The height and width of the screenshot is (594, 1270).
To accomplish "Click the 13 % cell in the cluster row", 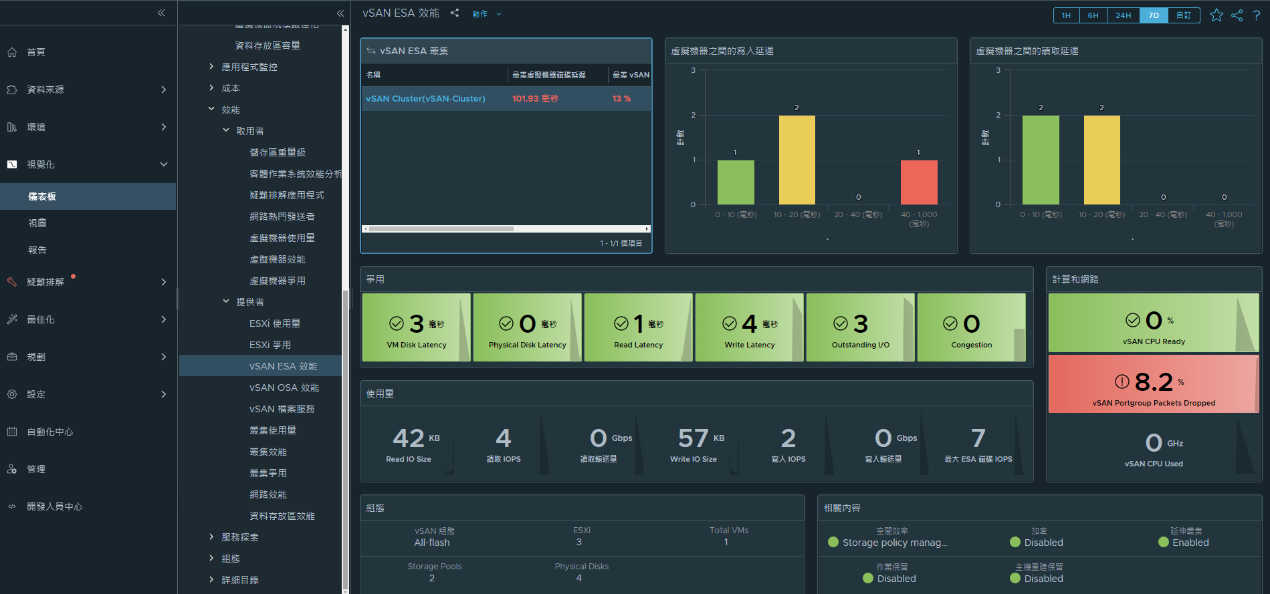I will (622, 99).
